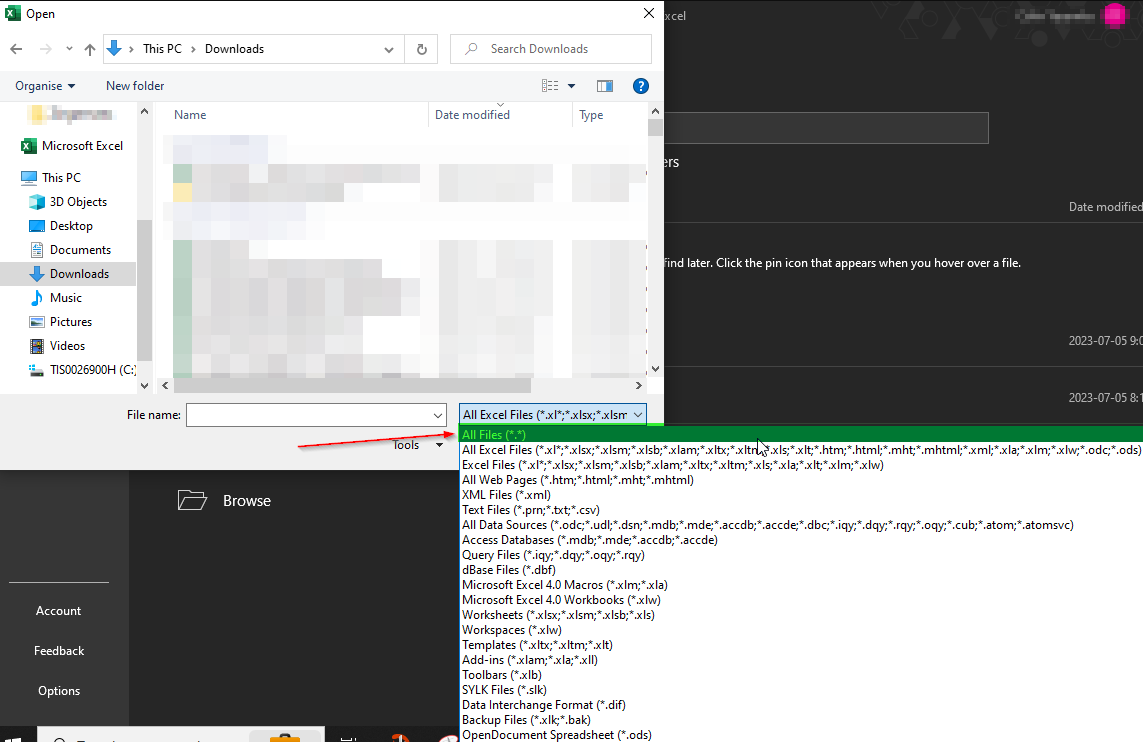The height and width of the screenshot is (742, 1143).
Task: Sort files by Name column header
Action: [x=190, y=115]
